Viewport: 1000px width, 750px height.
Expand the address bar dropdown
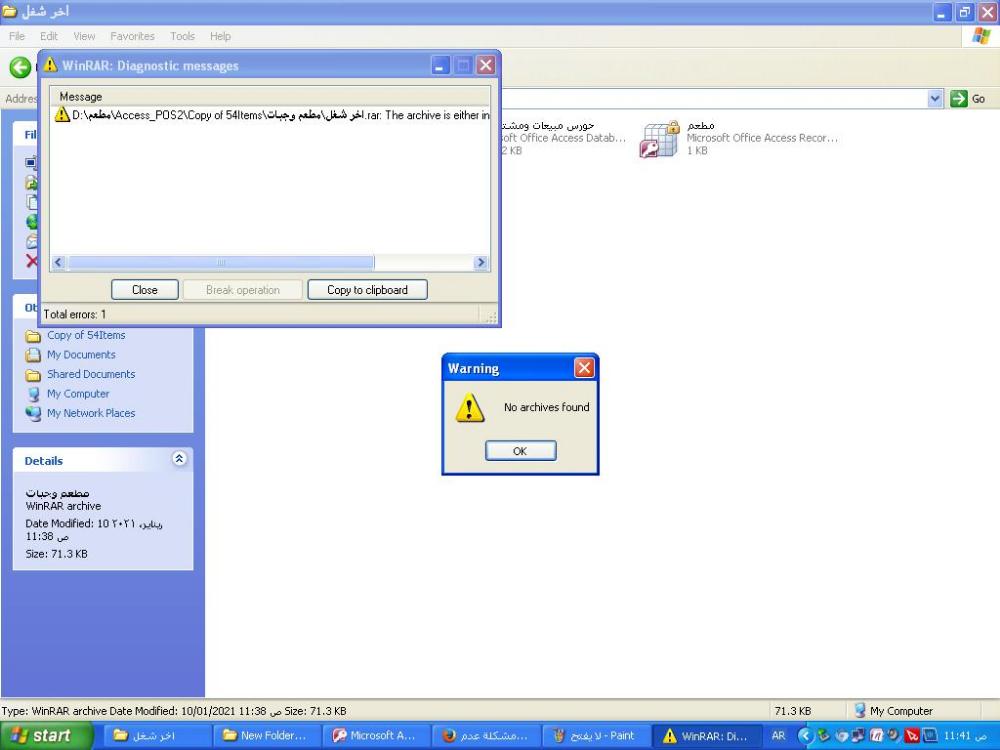935,99
